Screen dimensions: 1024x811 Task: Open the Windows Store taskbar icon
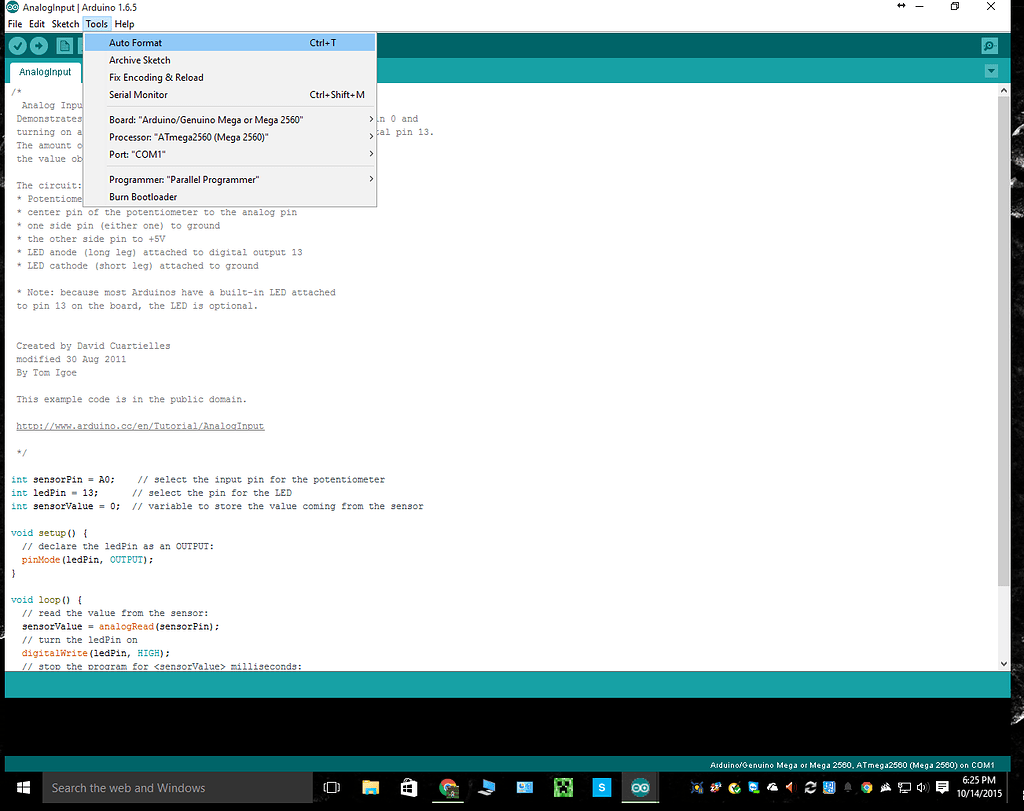[x=409, y=787]
